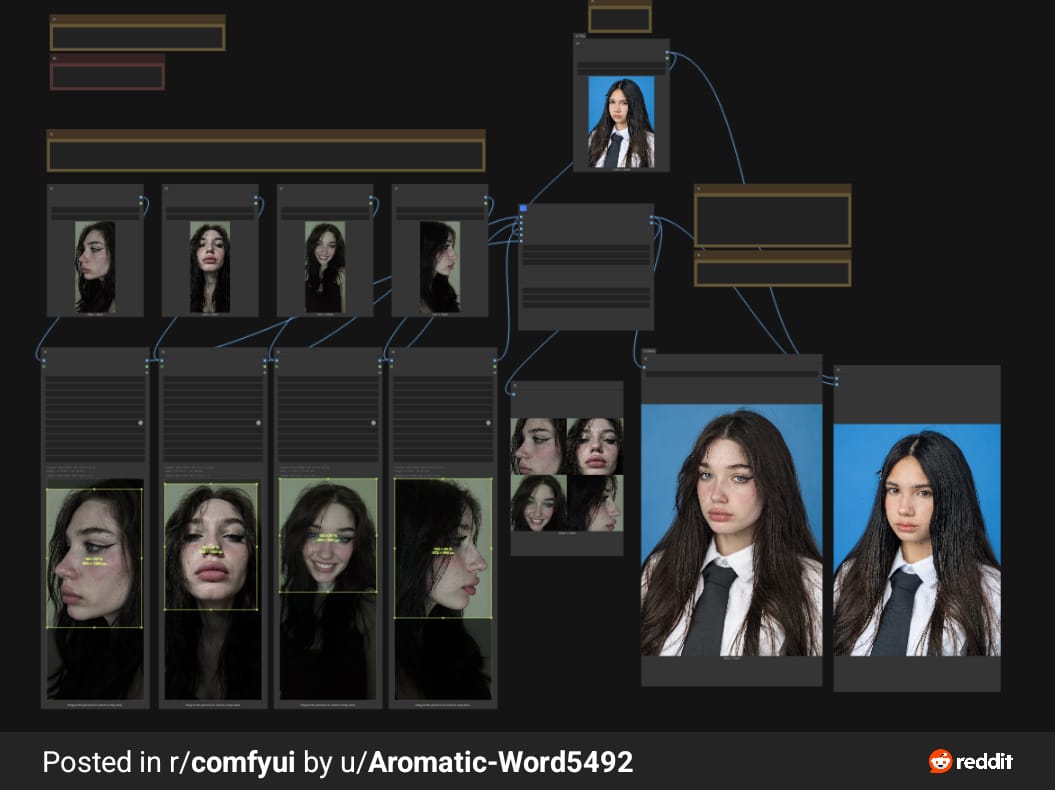
Task: Click the output port of the top blue-background portrait node
Action: coord(669,55)
